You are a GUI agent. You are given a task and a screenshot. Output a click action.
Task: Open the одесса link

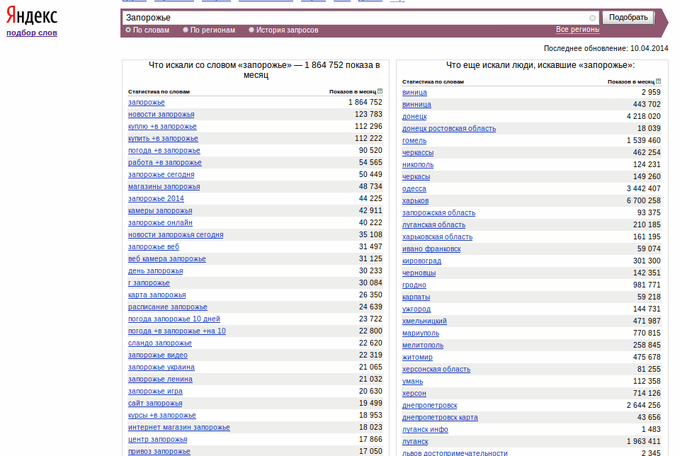(414, 189)
